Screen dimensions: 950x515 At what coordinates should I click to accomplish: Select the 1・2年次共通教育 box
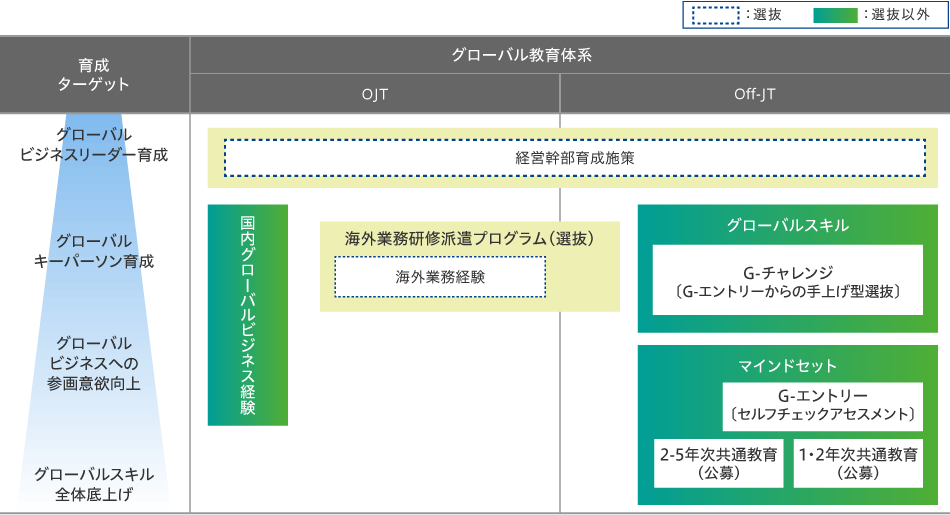click(x=857, y=463)
